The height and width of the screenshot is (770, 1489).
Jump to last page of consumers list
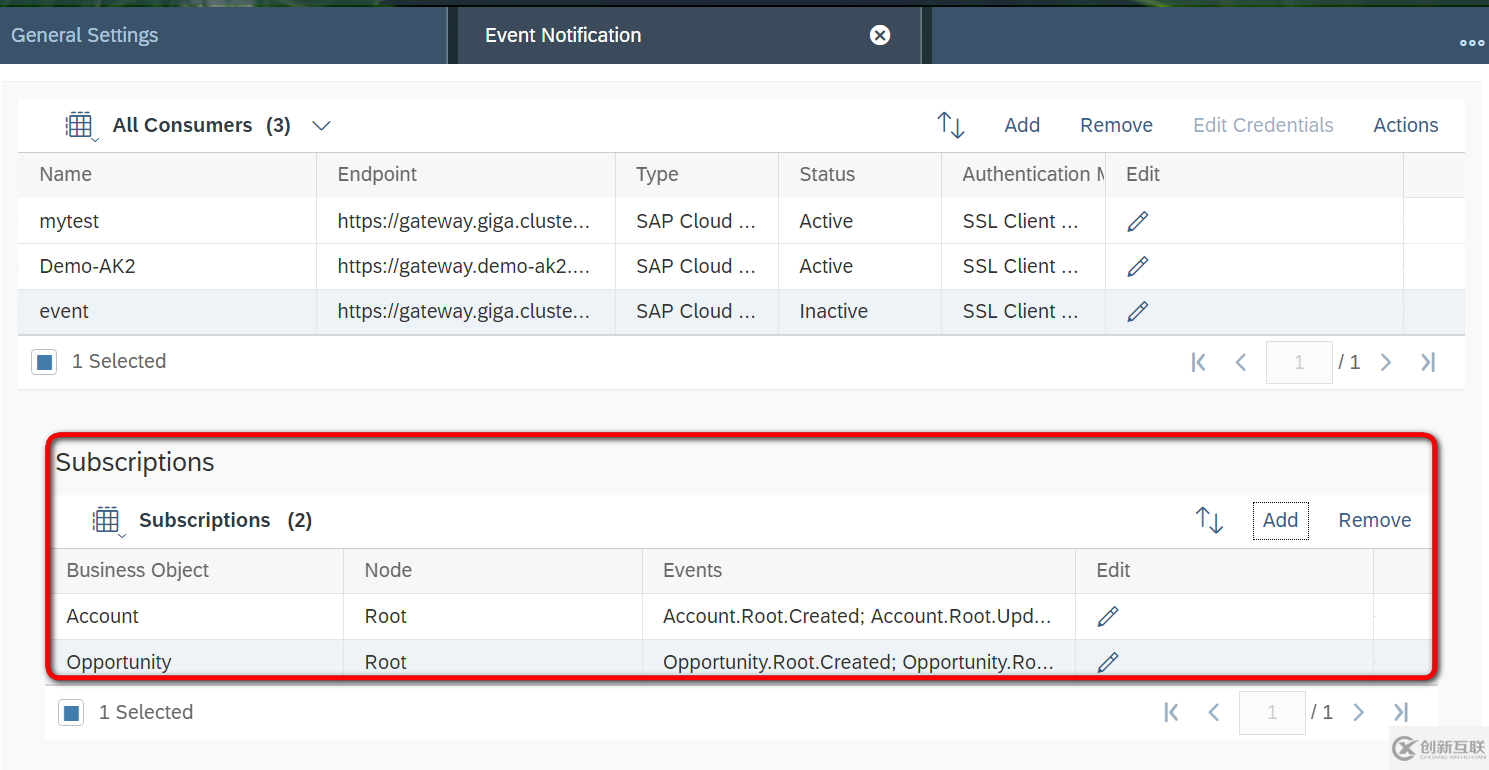[x=1428, y=361]
